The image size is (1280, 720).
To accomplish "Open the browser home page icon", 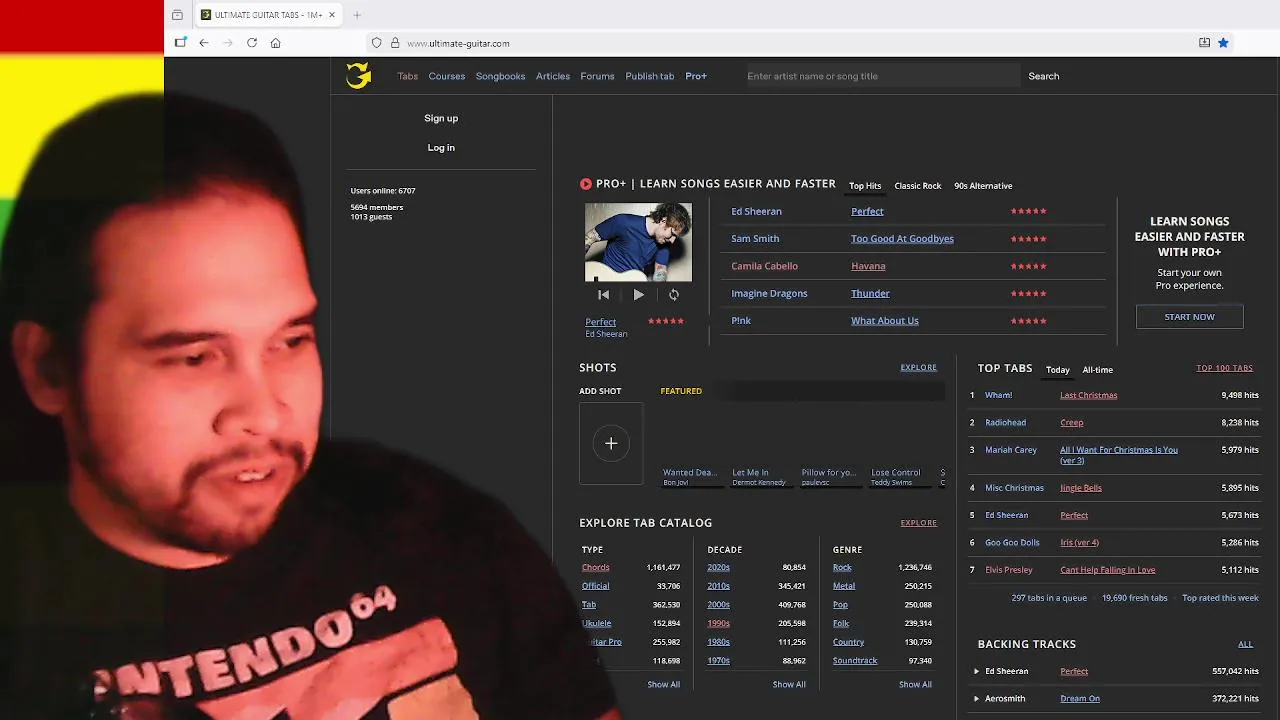I will coord(276,43).
